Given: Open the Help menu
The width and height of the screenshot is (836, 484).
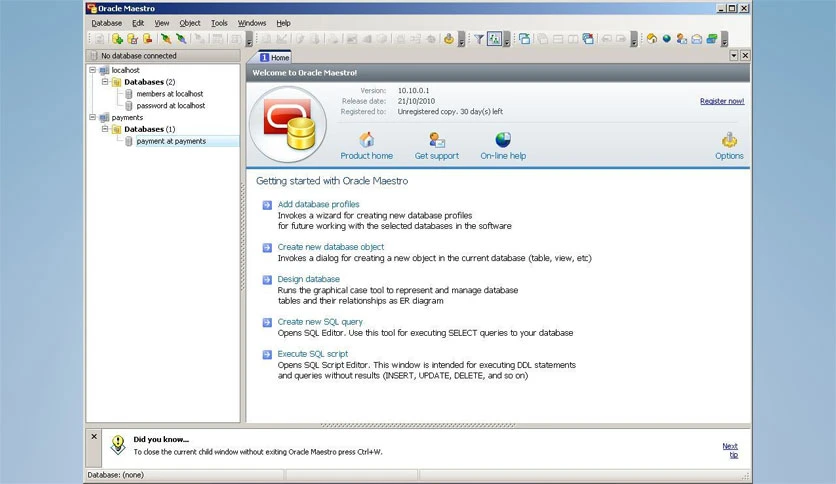Looking at the screenshot, I should [x=283, y=23].
